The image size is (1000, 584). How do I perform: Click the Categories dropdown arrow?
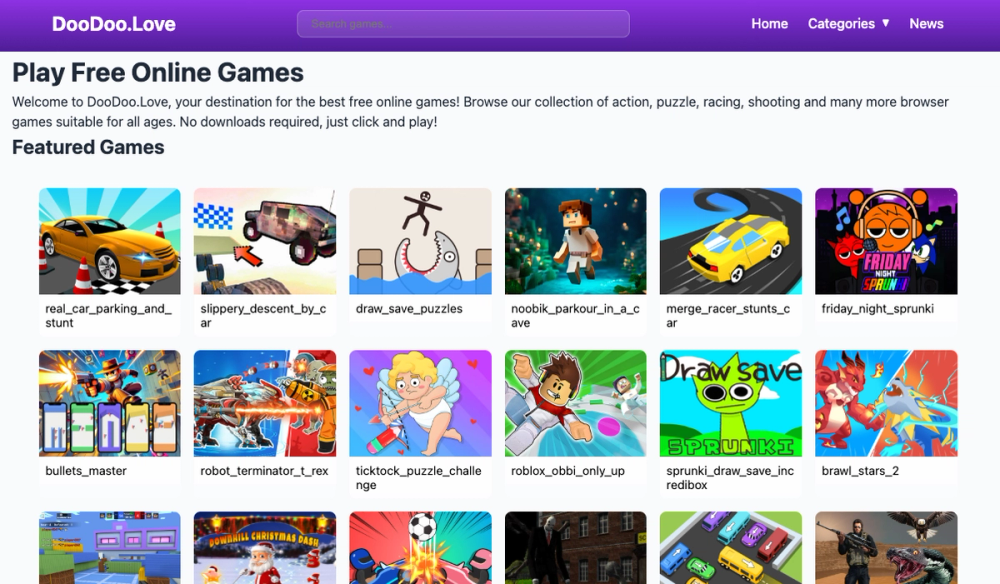click(x=885, y=24)
